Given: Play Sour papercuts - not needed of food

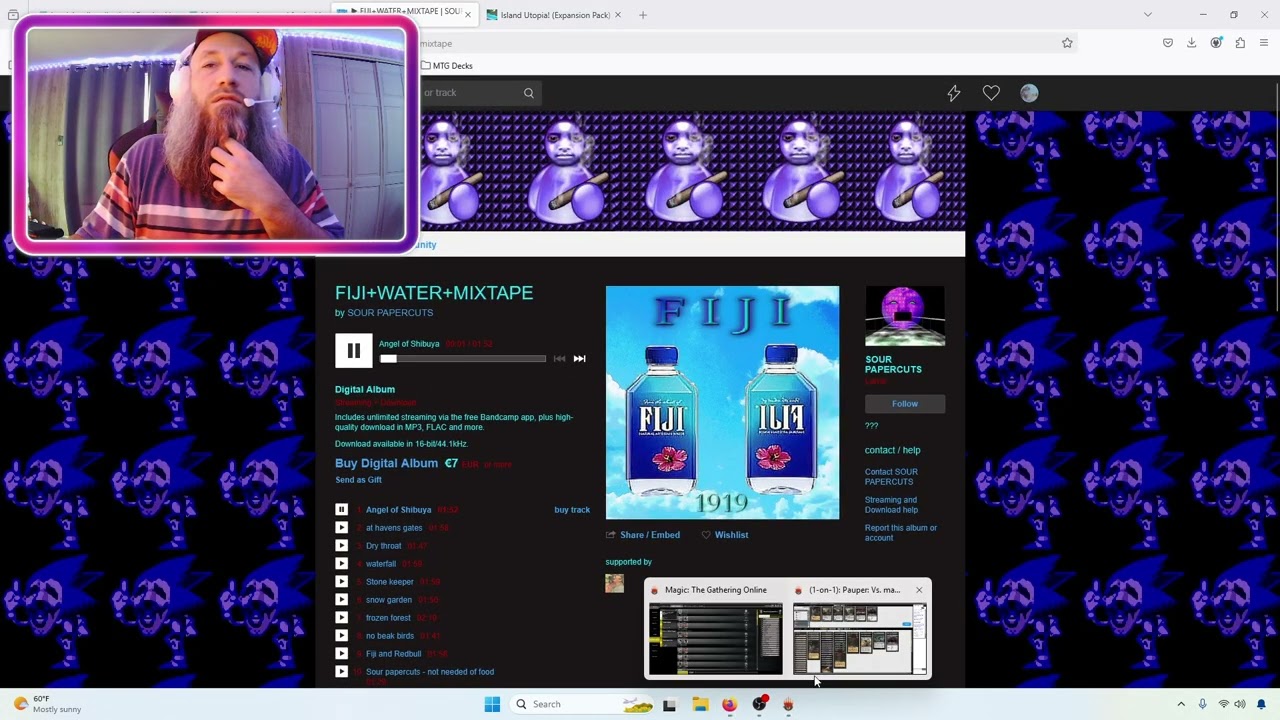Looking at the screenshot, I should pyautogui.click(x=341, y=672).
